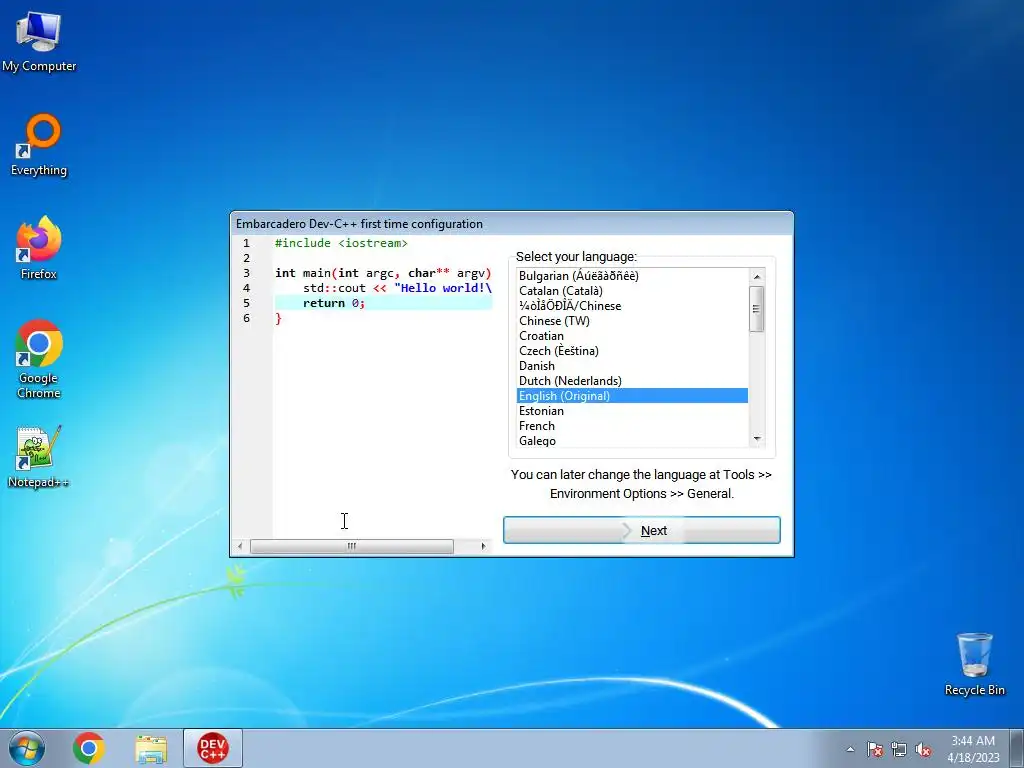
Task: Select Czech language
Action: 632,351
